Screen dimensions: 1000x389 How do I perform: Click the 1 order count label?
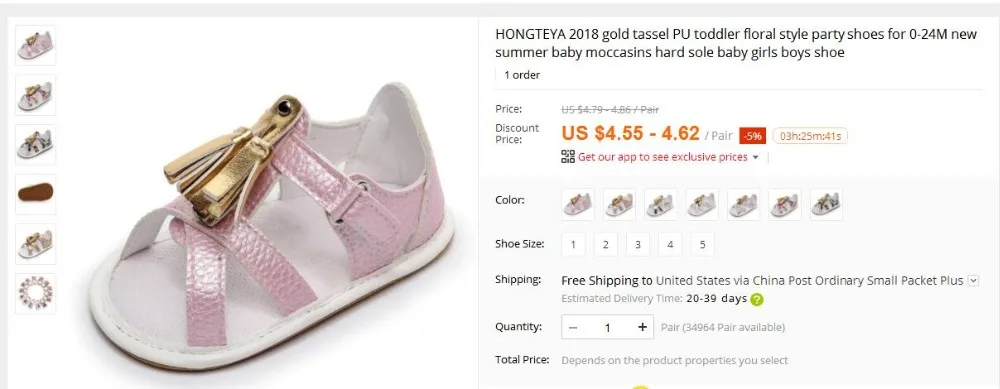click(x=522, y=75)
